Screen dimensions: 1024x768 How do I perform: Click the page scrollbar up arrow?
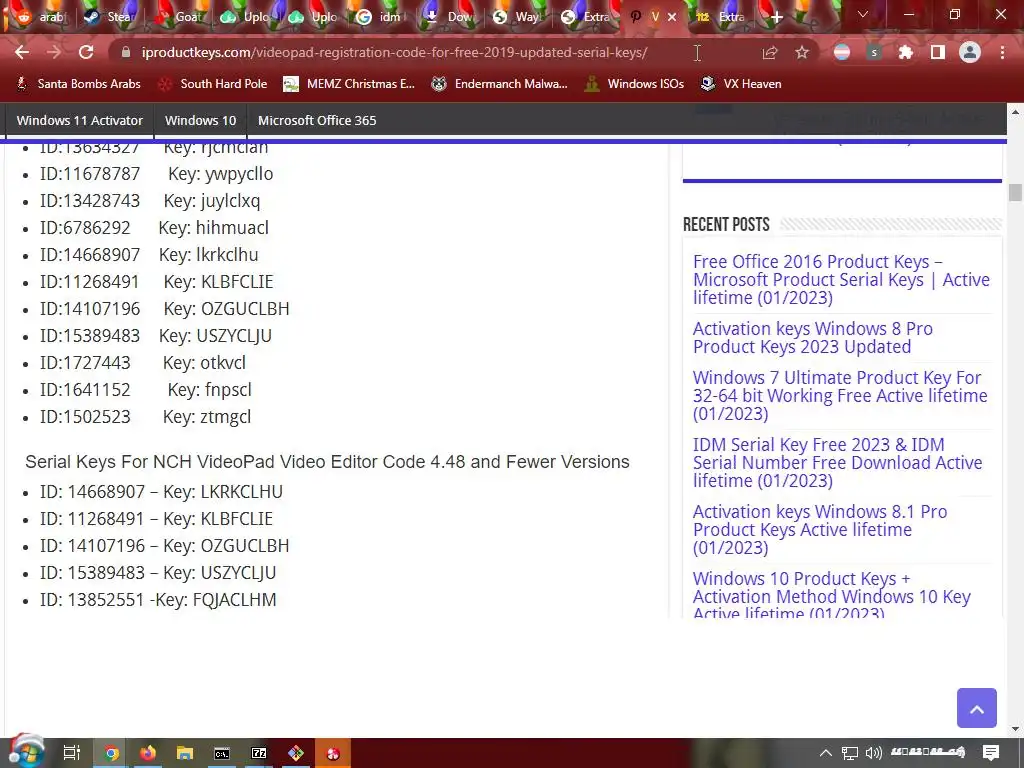coord(1015,112)
